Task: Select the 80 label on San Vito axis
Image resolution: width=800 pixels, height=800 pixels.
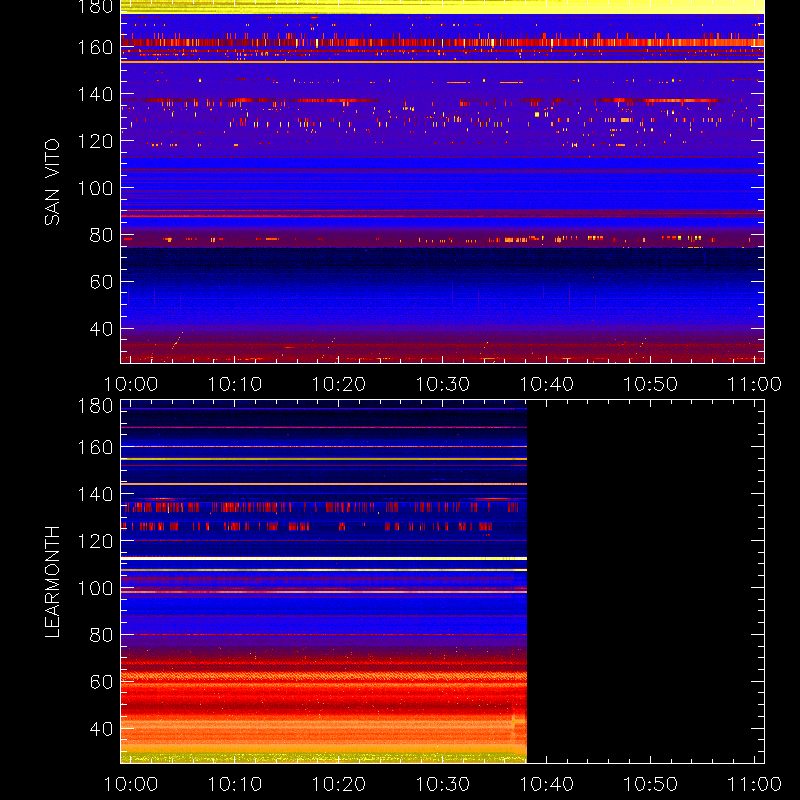Action: (x=102, y=235)
